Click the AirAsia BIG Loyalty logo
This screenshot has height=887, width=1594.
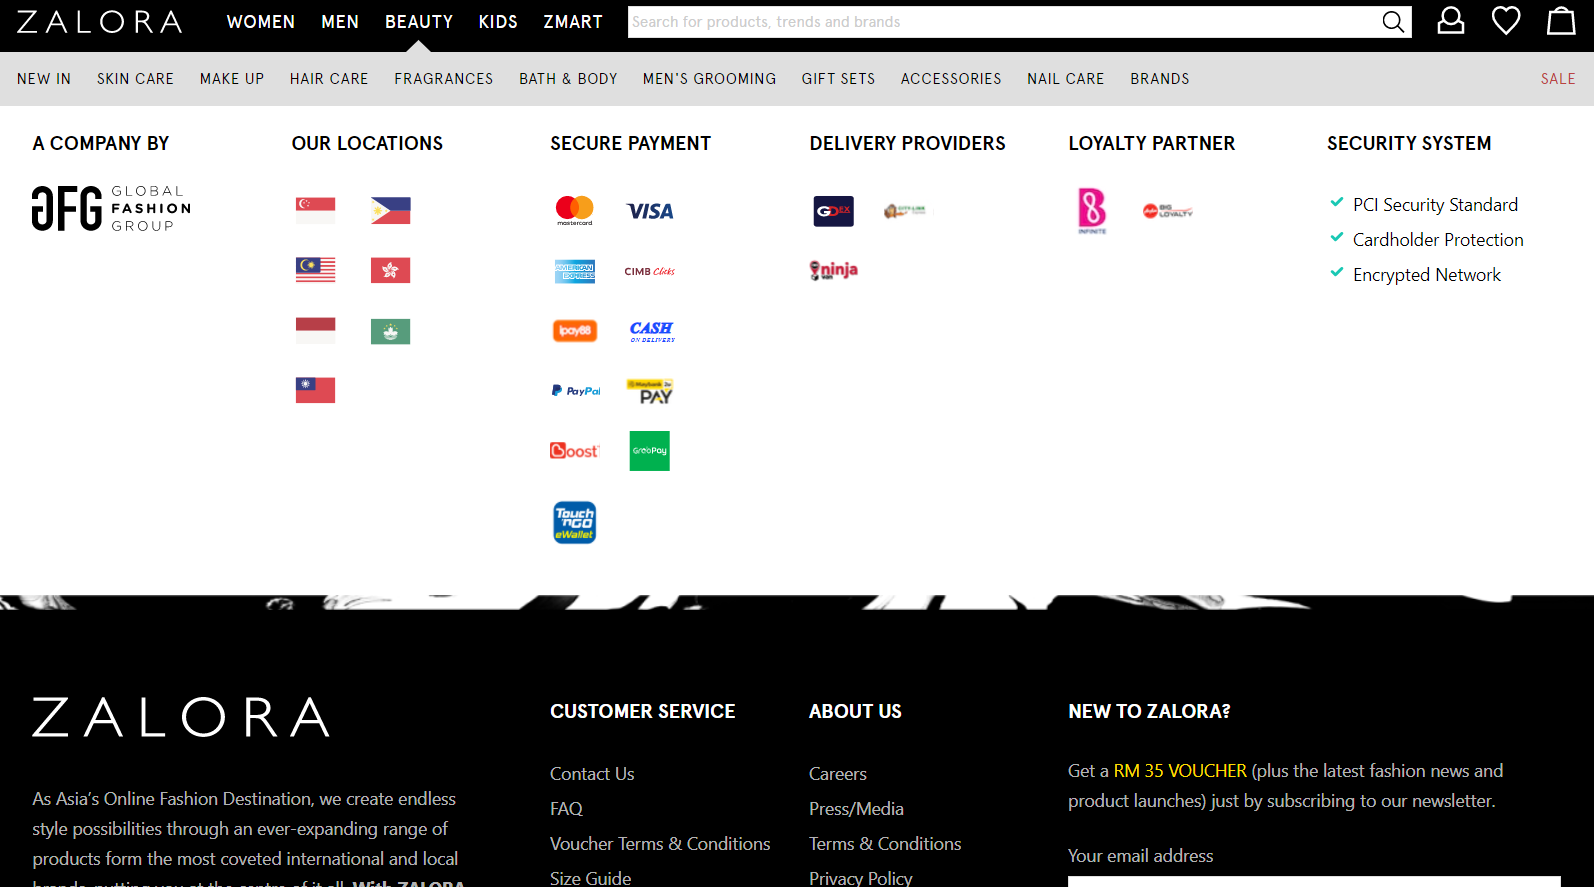point(1168,211)
